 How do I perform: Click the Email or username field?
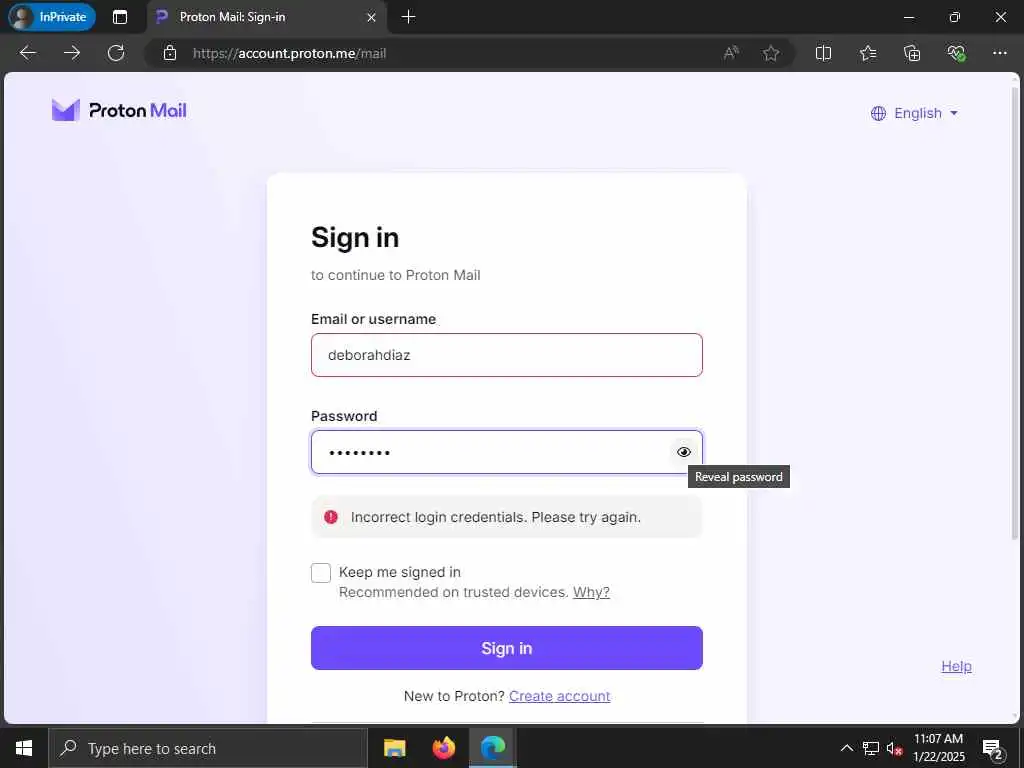pyautogui.click(x=507, y=355)
